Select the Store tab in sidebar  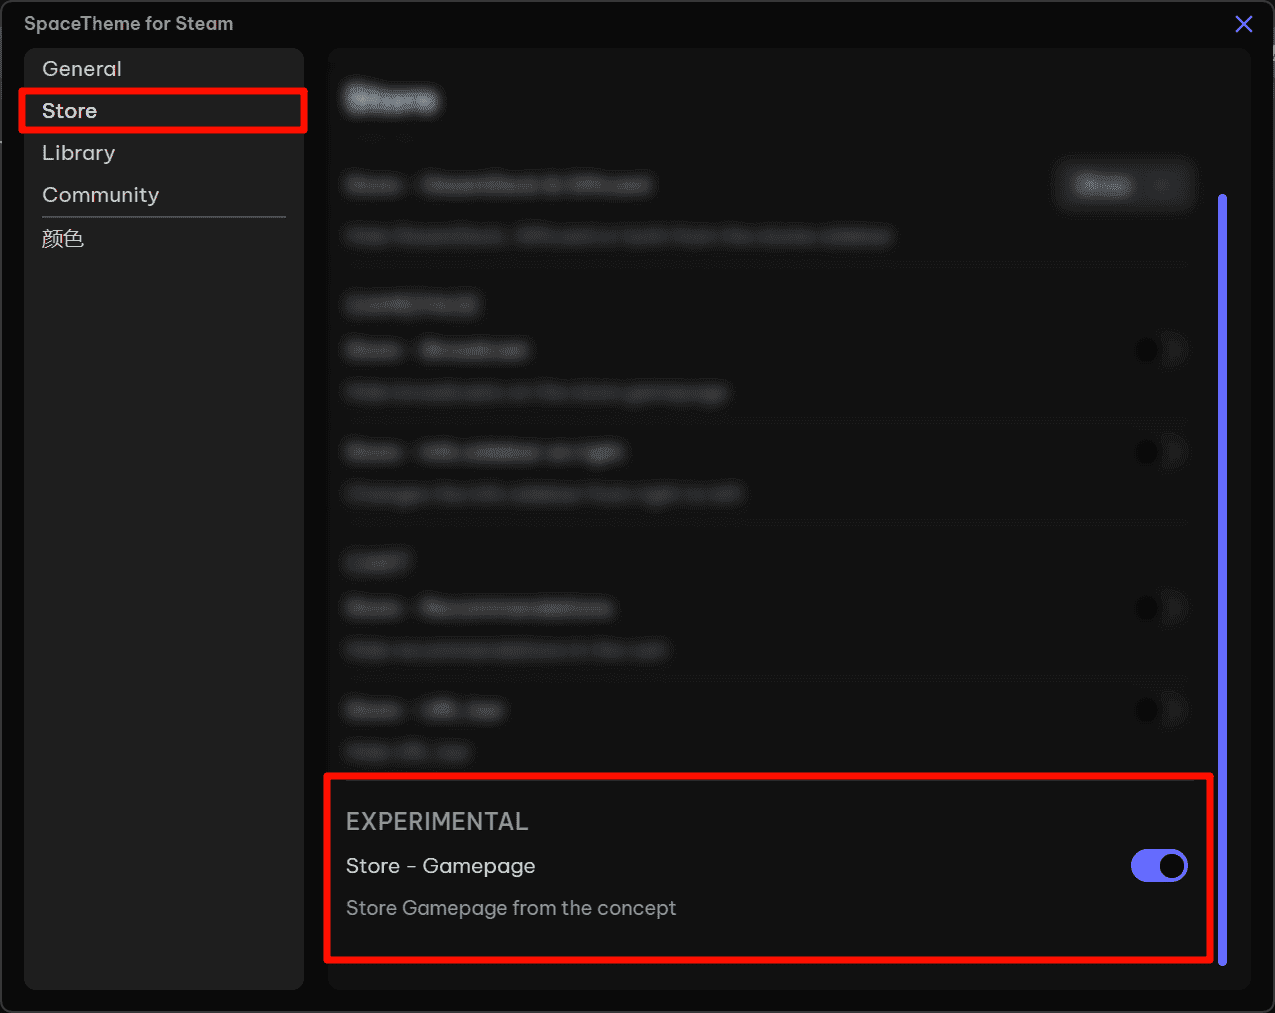coord(70,111)
